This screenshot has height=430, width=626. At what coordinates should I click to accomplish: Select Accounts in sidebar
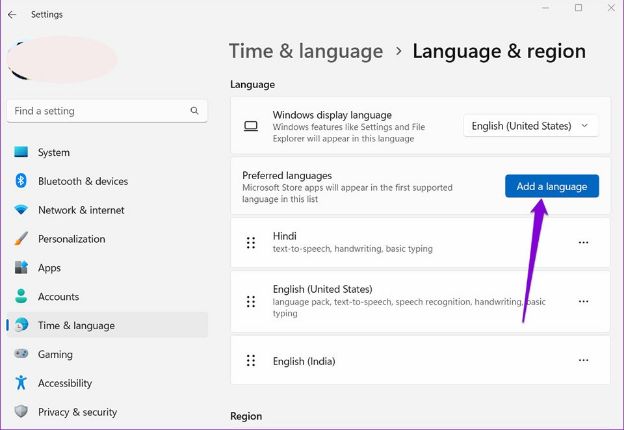(x=107, y=296)
